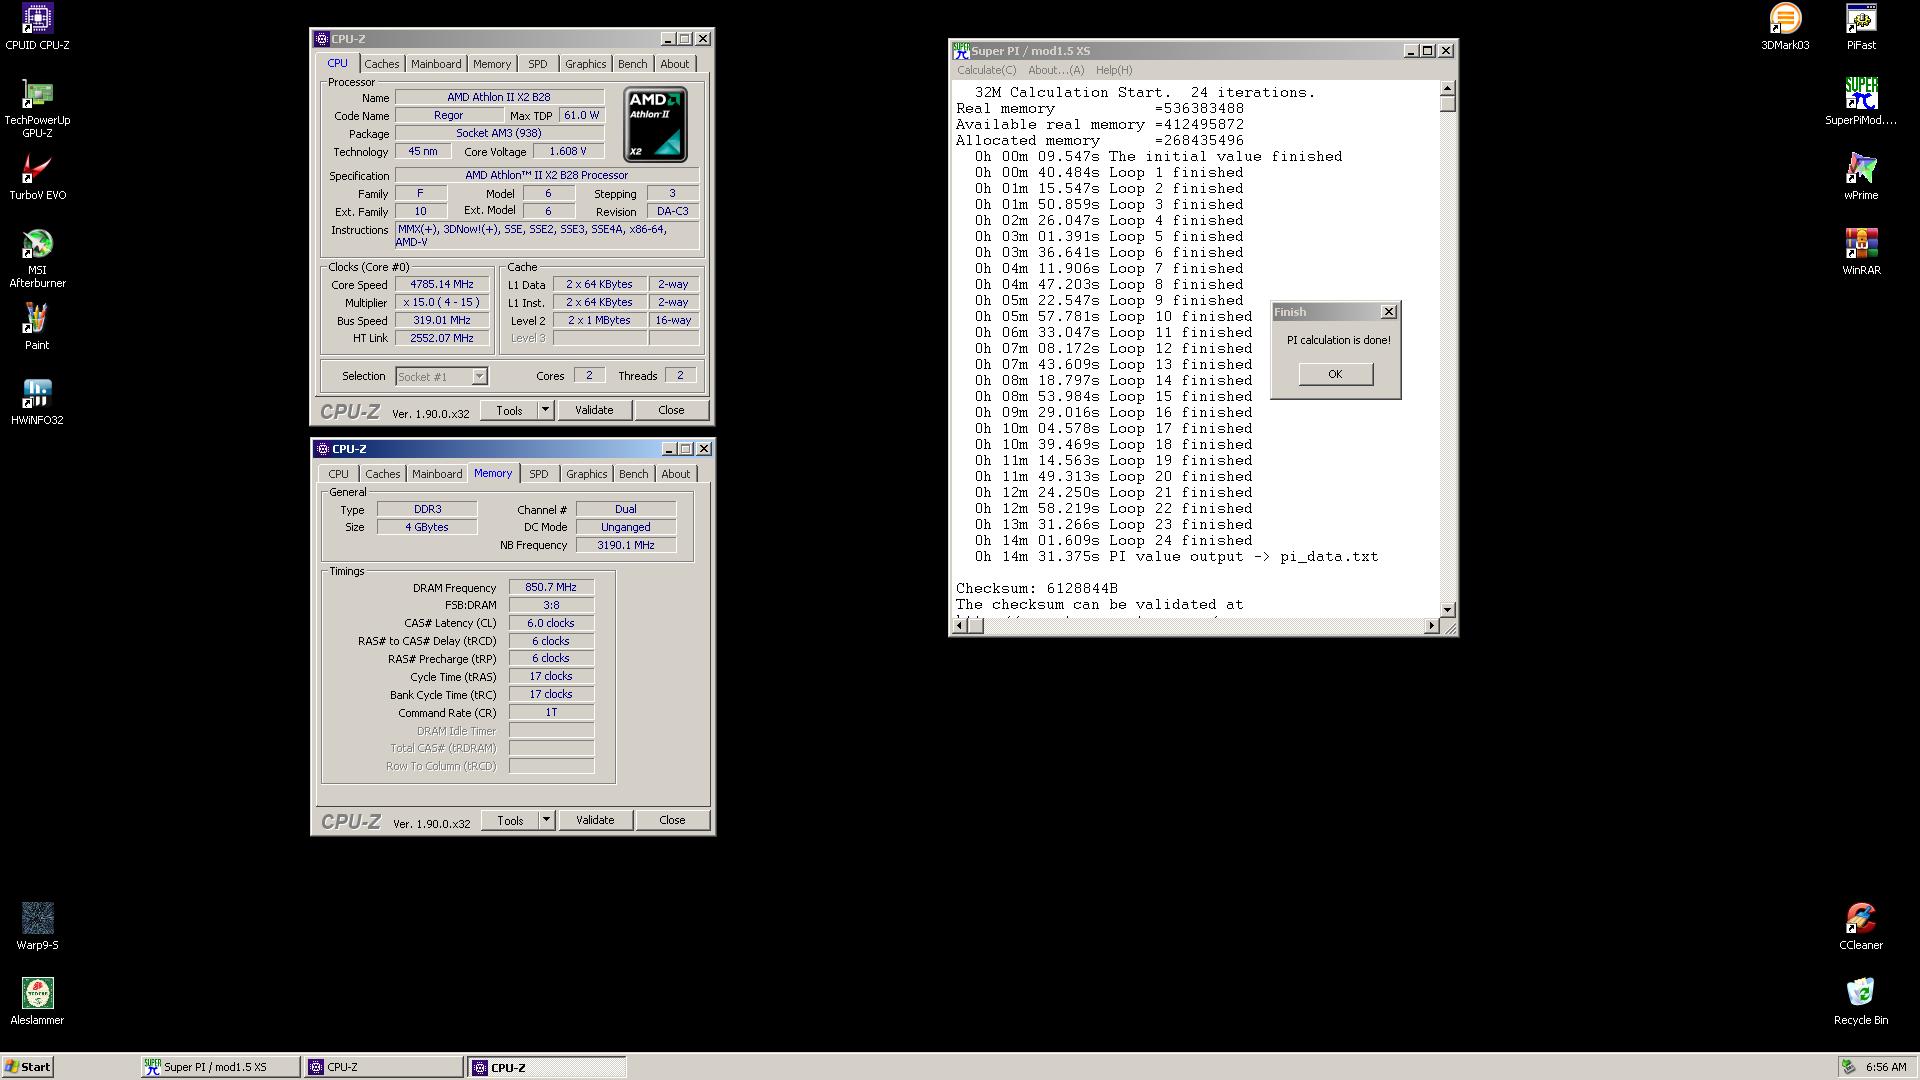The height and width of the screenshot is (1080, 1920).
Task: Switch to Super PI / mod1.5 XS taskbar button
Action: [x=220, y=1067]
